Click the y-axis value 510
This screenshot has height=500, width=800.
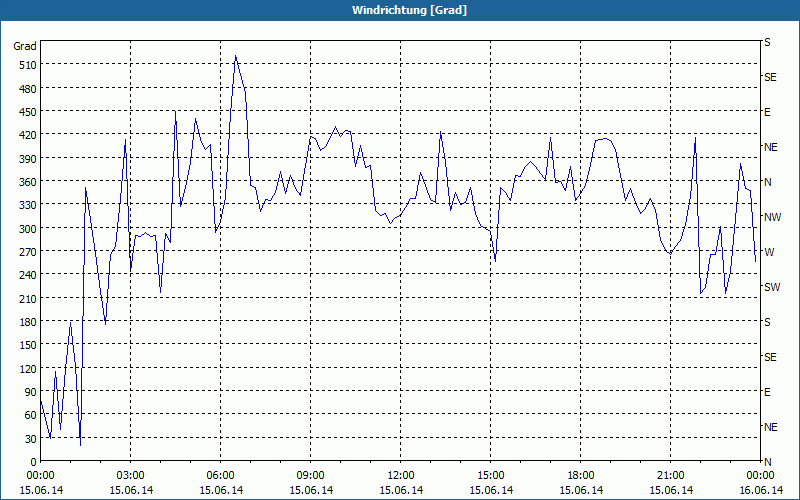point(28,65)
